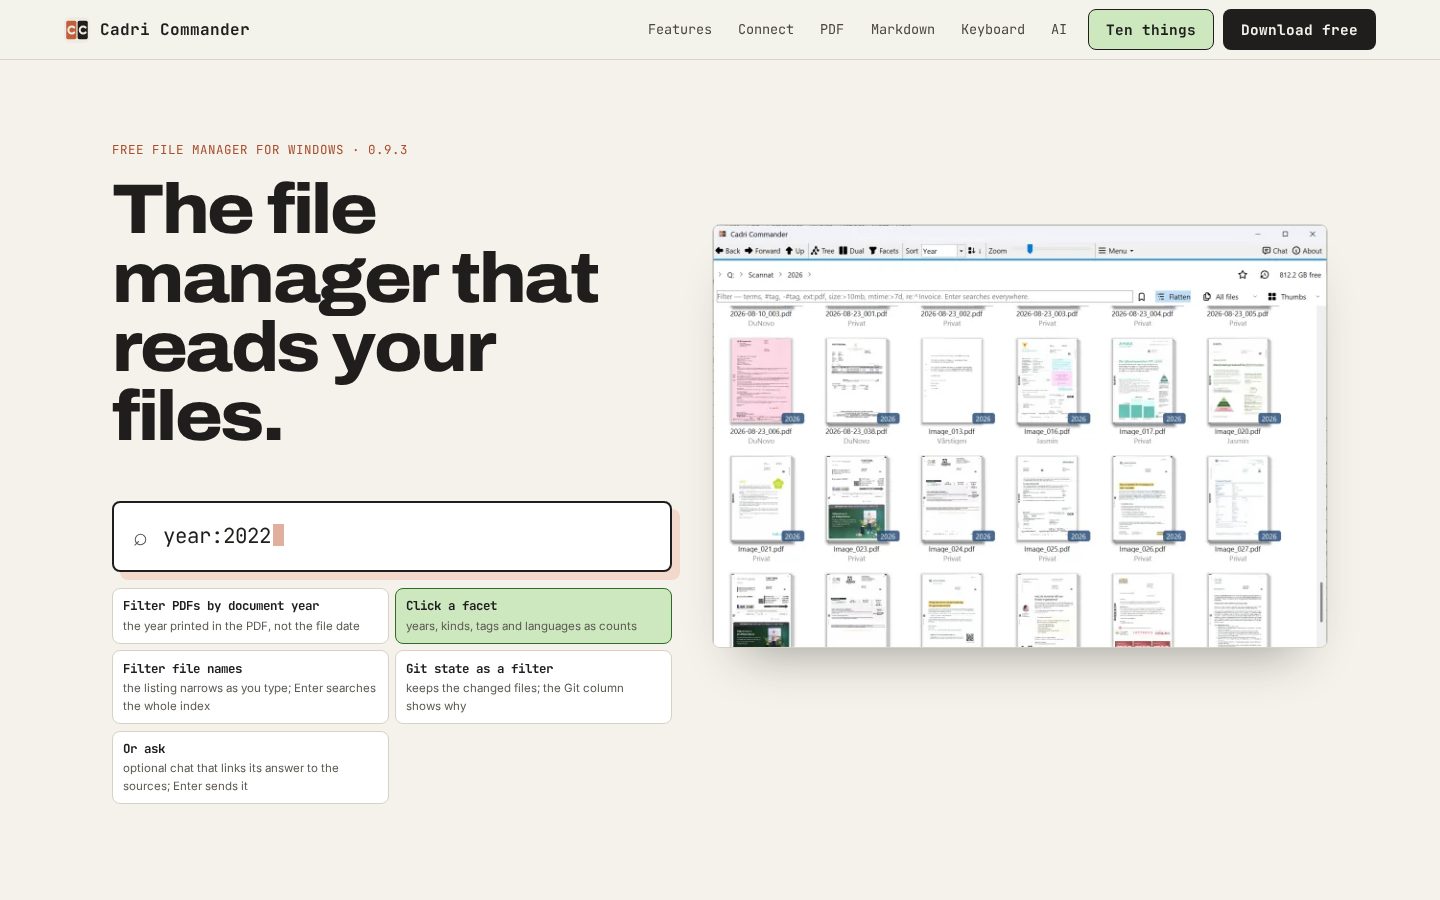Open Chat in the app preview toolbar

coord(1275,251)
